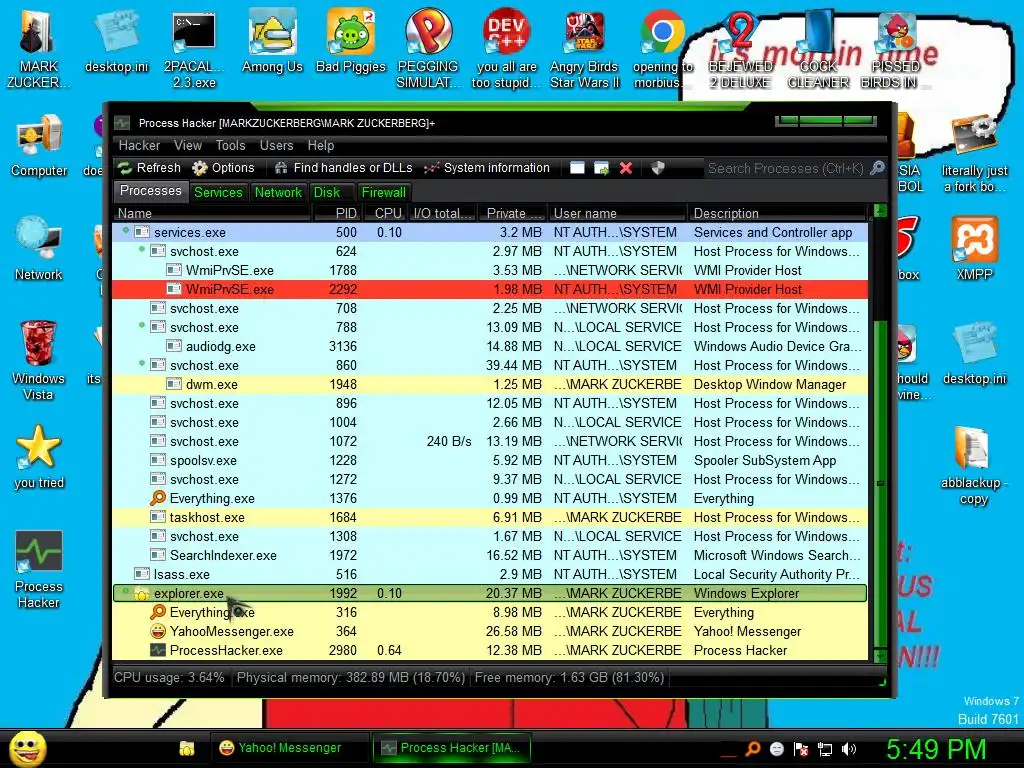Focus the Search Processes field
Image resolution: width=1024 pixels, height=768 pixels.
click(x=786, y=168)
